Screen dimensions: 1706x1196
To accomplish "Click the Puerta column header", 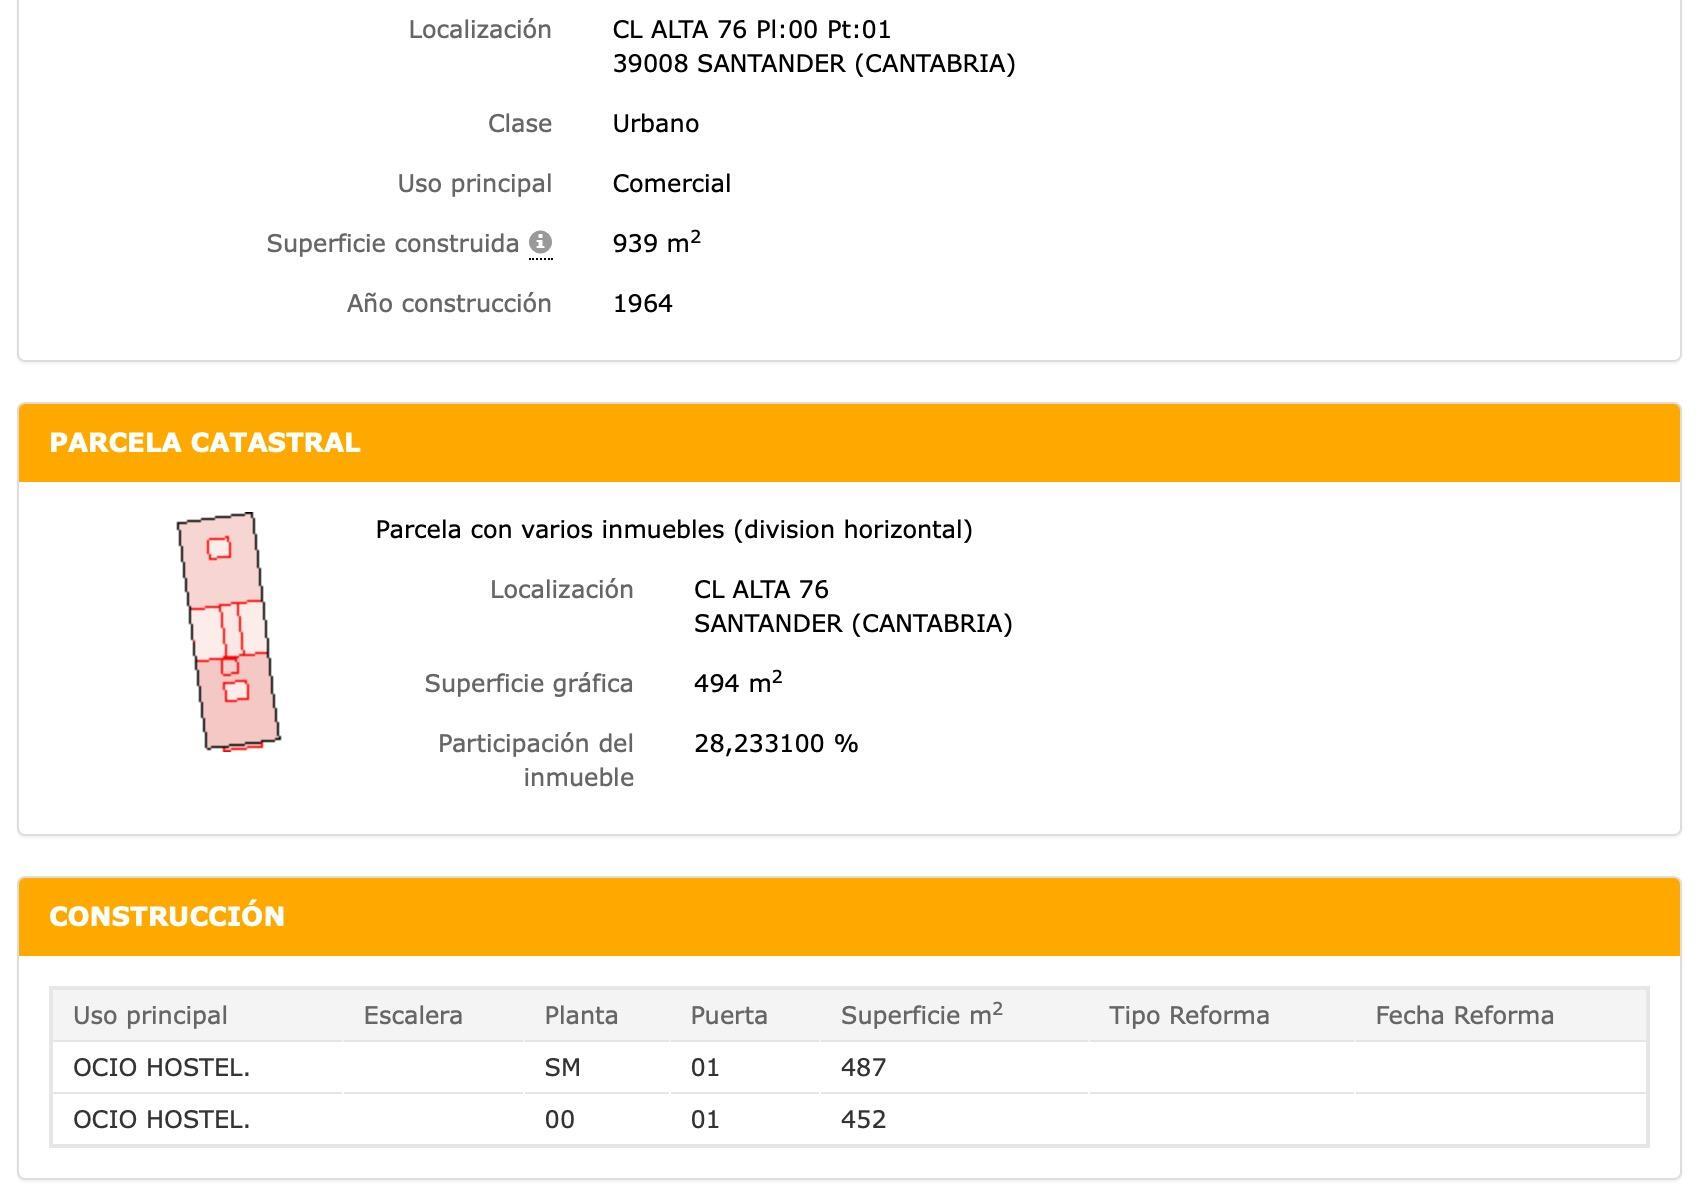I will [x=729, y=1015].
